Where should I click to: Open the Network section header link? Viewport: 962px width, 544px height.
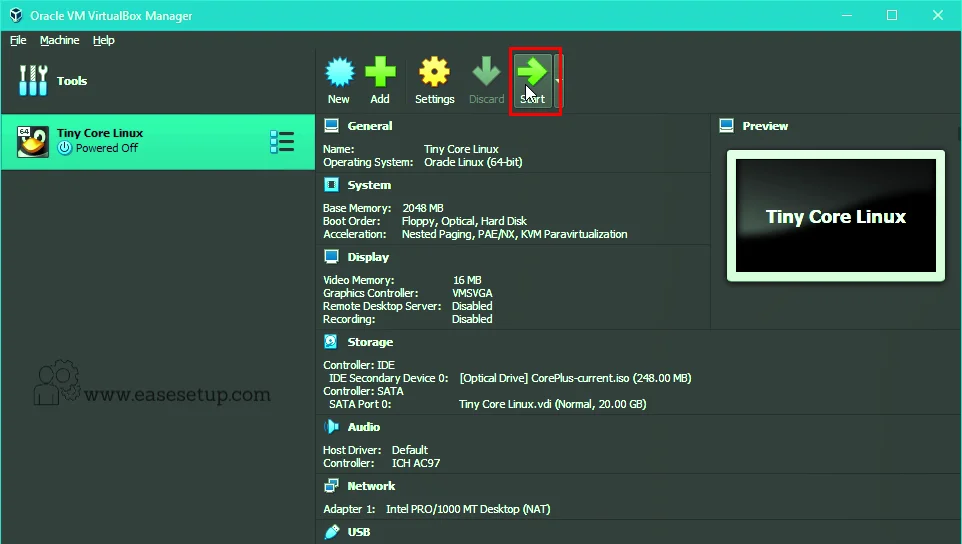371,486
